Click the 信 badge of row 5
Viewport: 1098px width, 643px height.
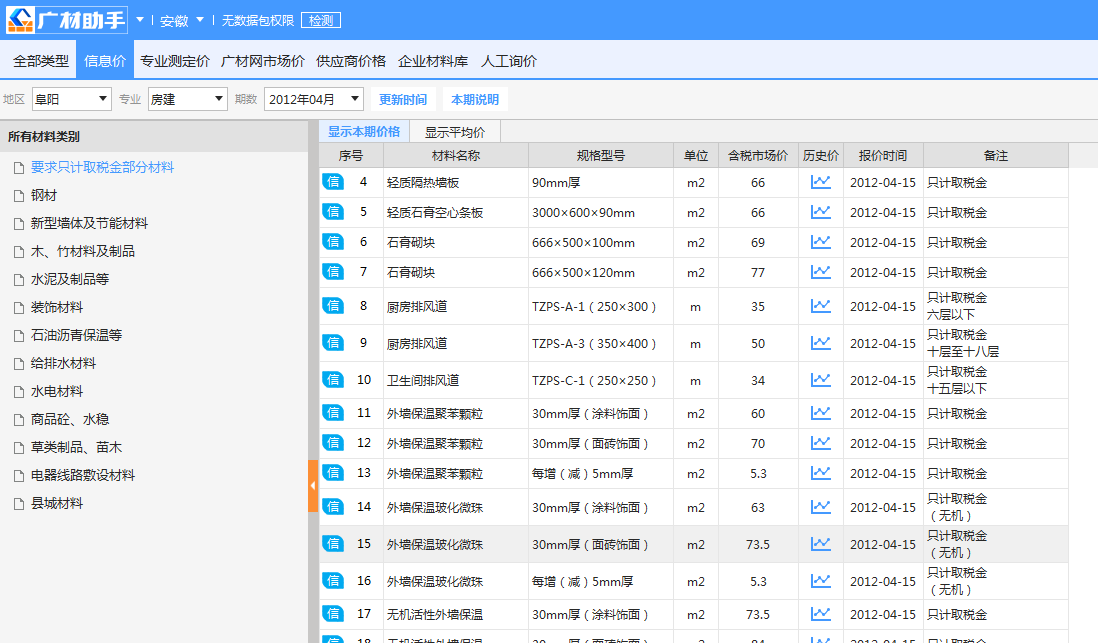333,212
